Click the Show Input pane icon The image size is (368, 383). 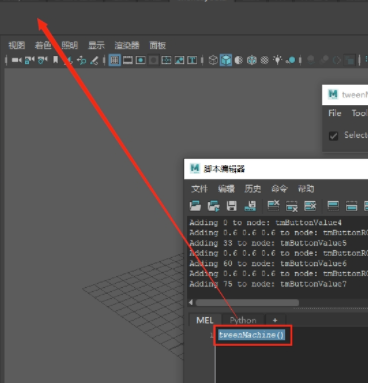tap(351, 206)
